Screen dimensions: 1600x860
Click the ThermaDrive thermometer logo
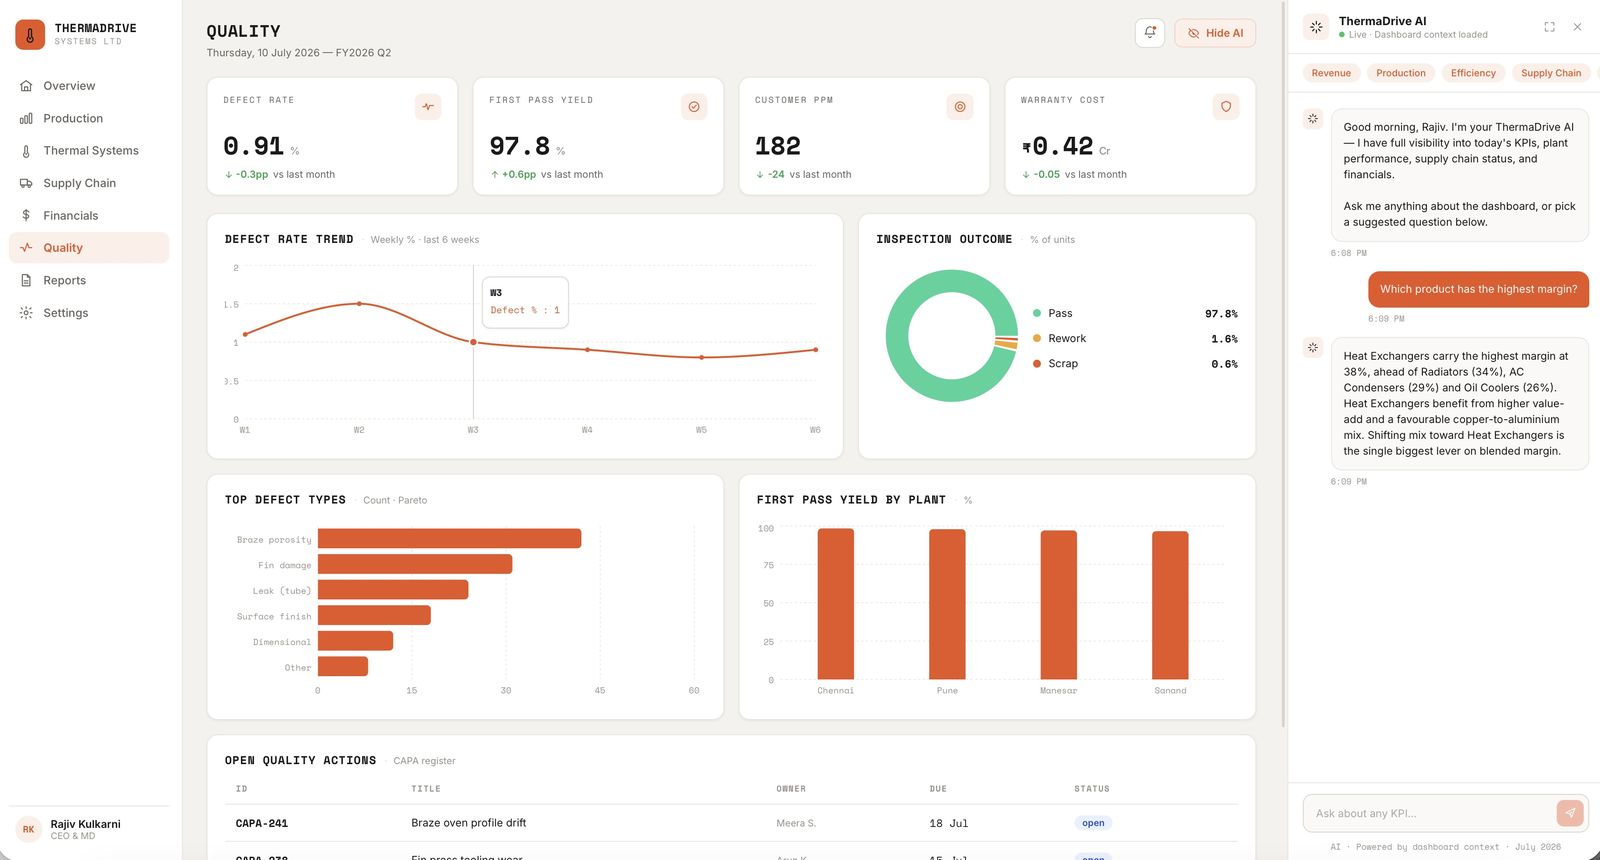30,34
